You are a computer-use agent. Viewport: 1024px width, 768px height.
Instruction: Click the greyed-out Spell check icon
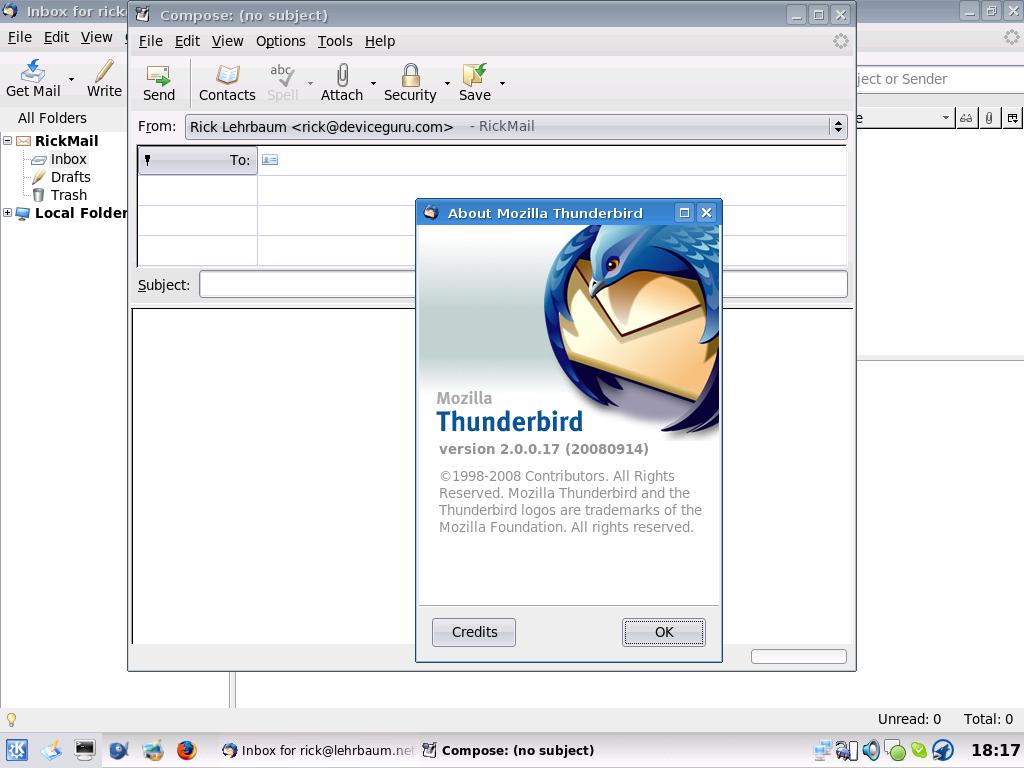282,75
